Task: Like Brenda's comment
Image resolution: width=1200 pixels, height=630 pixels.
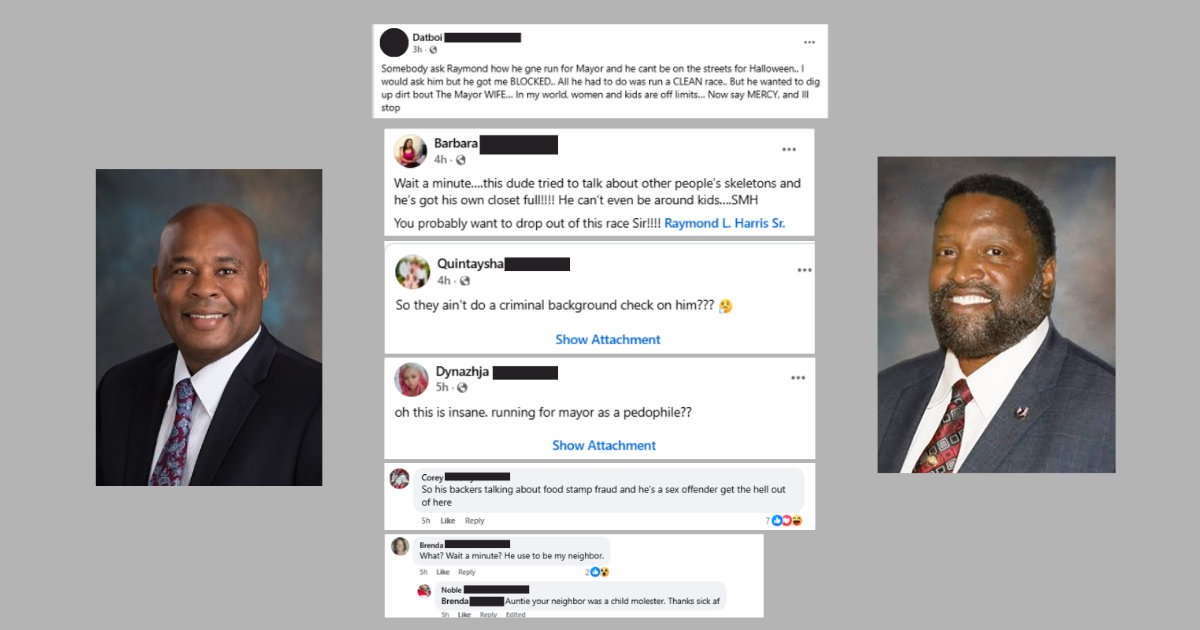Action: 442,572
